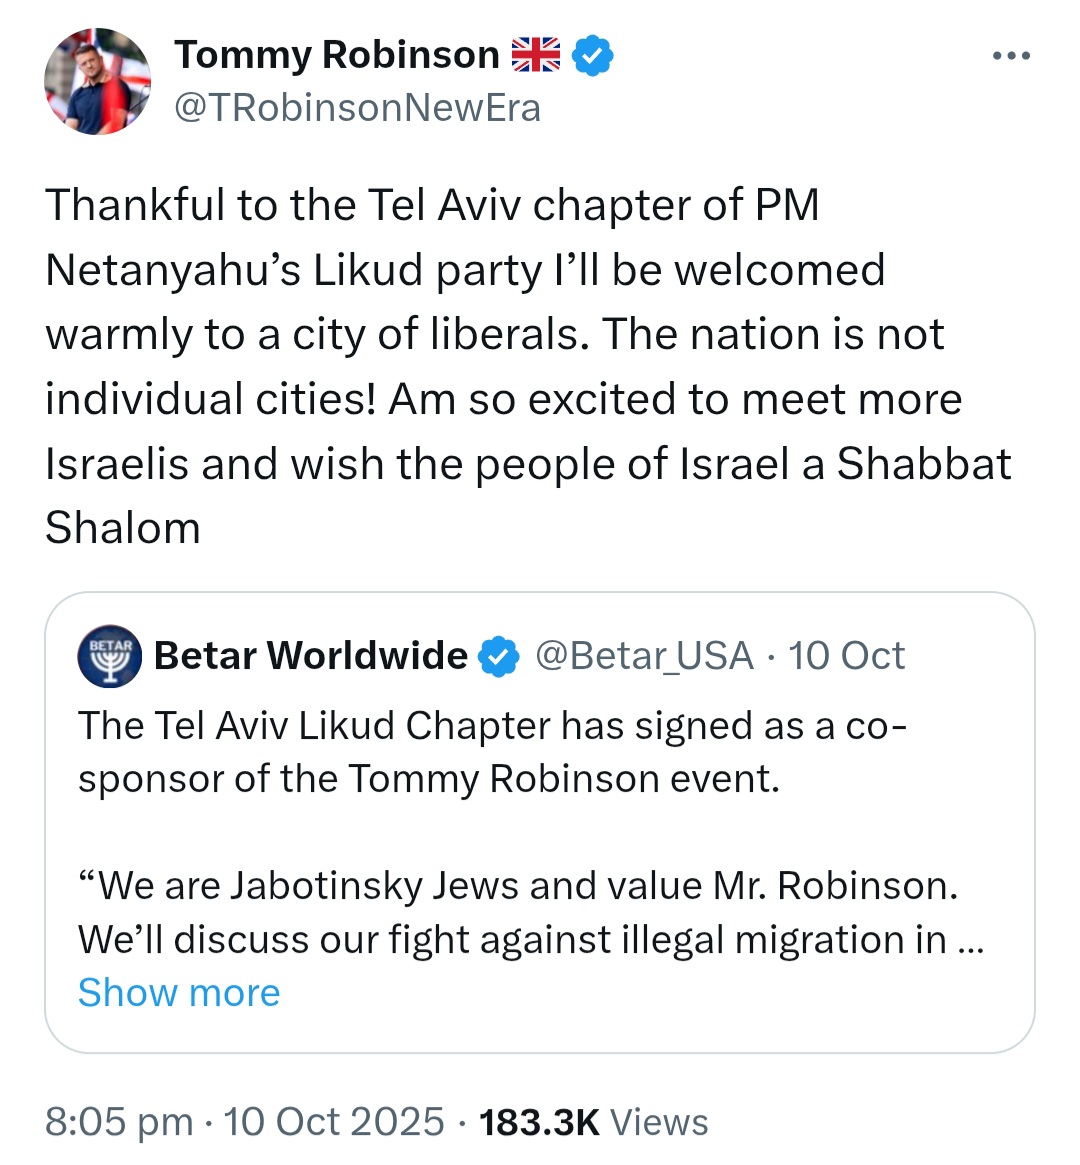Click the UK flag emoji in the name
Viewport: 1080px width, 1165px height.
pos(536,55)
